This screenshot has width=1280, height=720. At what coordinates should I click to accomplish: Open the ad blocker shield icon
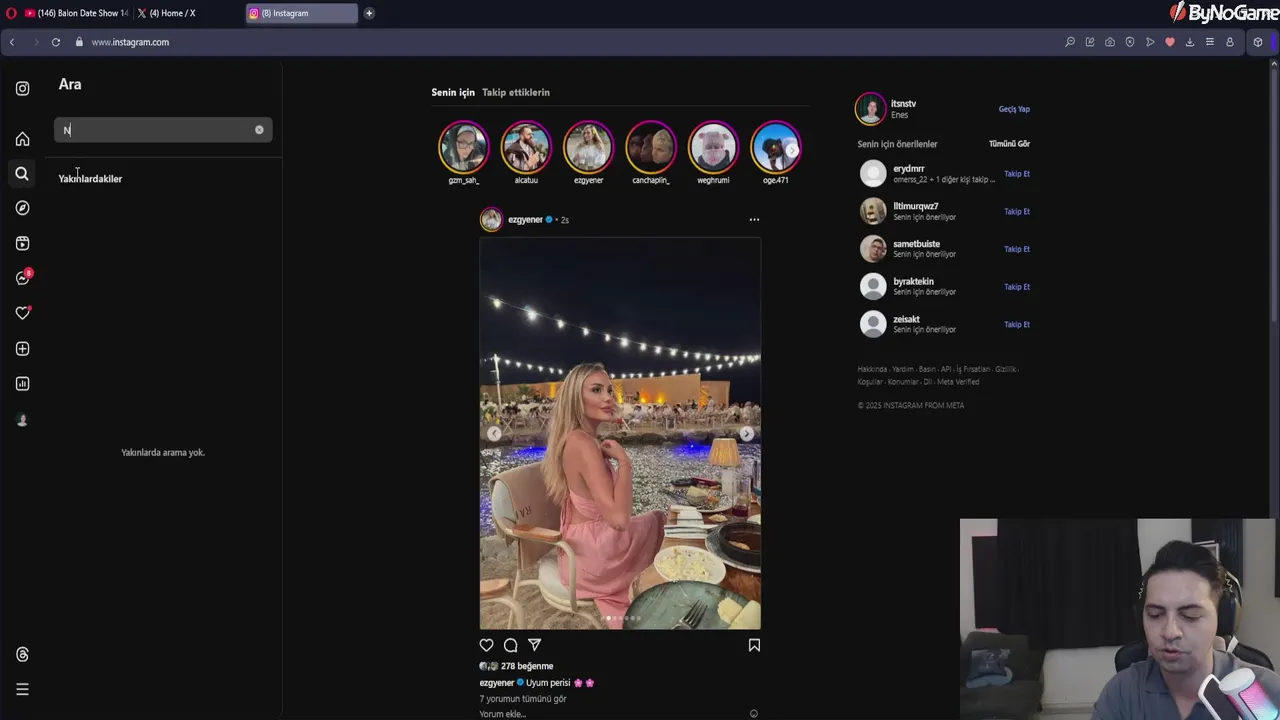[x=1130, y=42]
